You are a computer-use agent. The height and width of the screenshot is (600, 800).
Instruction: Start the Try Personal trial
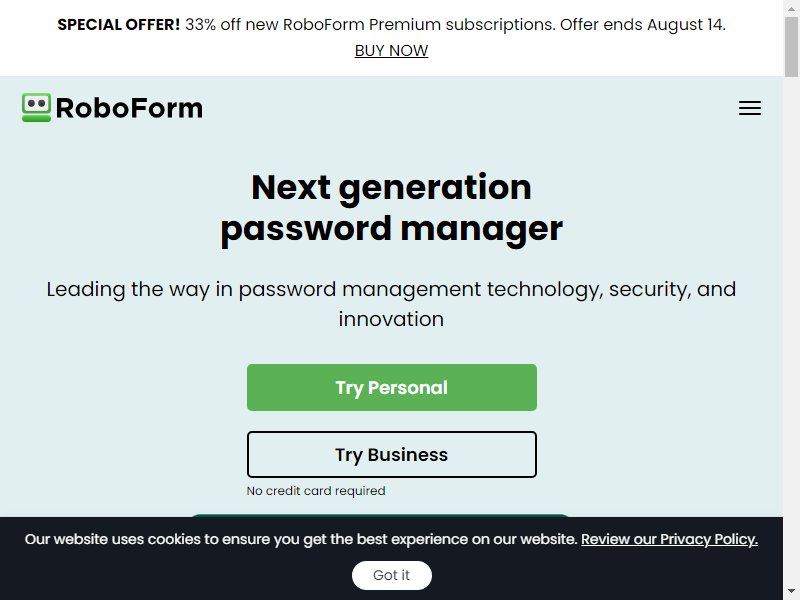[x=392, y=387]
